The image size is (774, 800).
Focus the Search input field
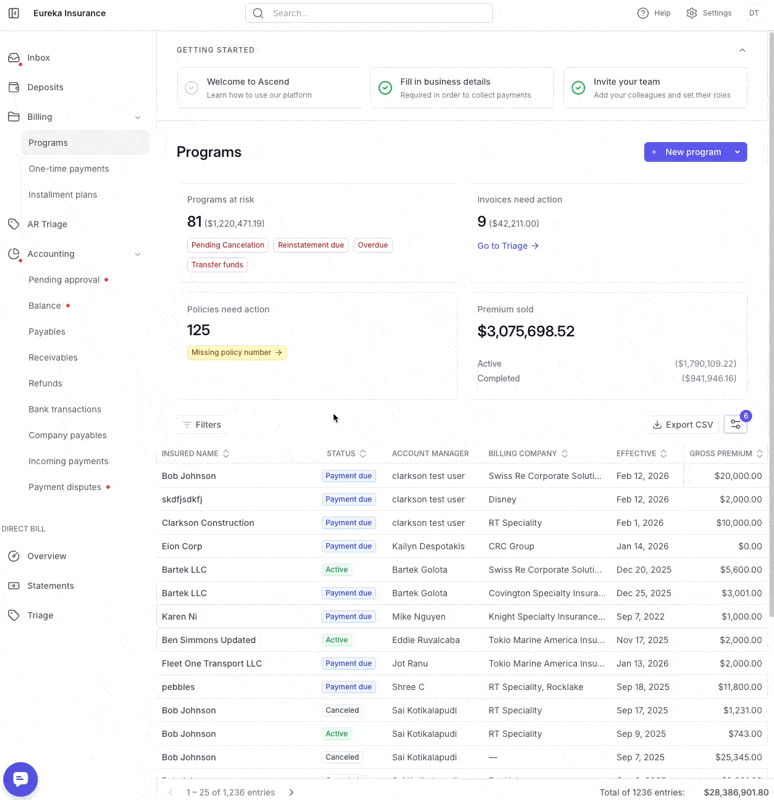(369, 13)
